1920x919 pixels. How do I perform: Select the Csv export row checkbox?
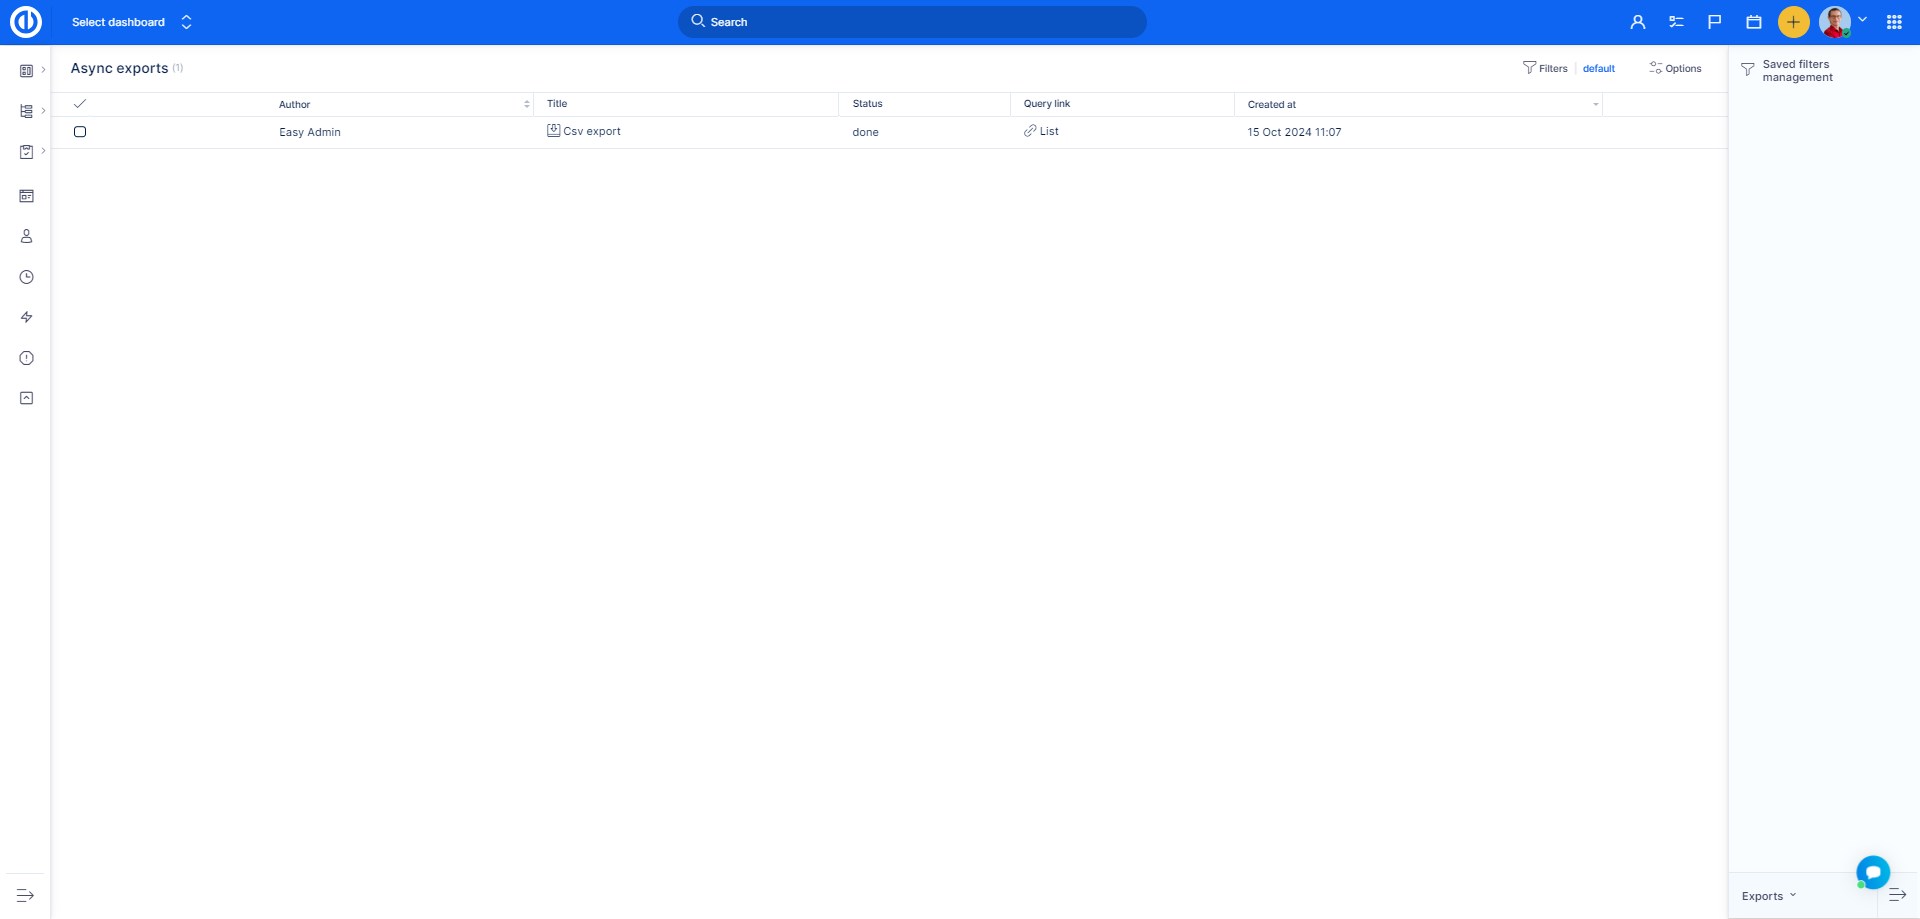[80, 132]
